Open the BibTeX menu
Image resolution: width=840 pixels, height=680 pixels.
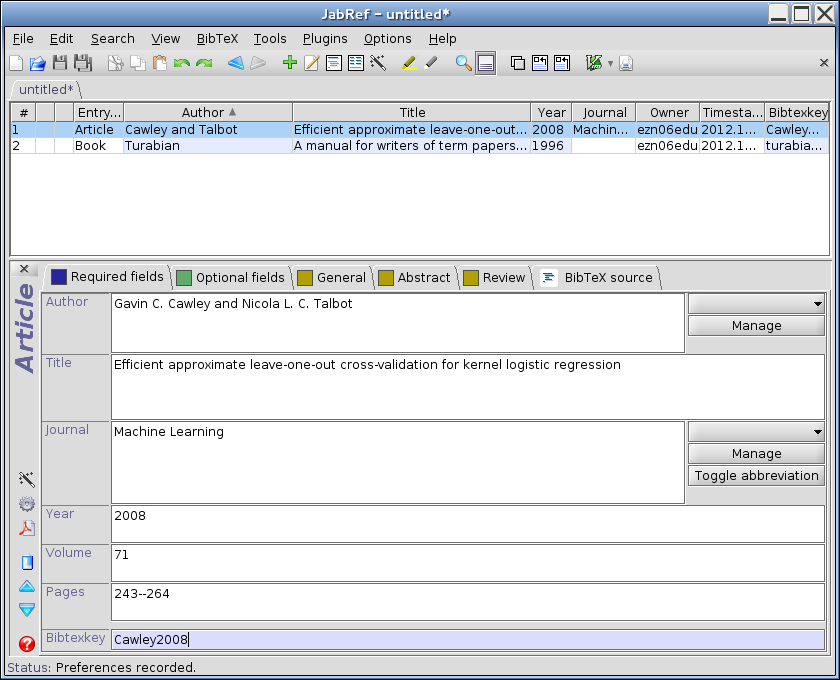click(217, 38)
